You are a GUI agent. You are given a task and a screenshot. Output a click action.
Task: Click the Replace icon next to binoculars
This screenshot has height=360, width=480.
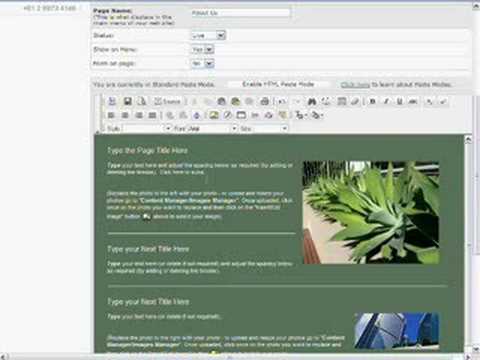(x=326, y=101)
